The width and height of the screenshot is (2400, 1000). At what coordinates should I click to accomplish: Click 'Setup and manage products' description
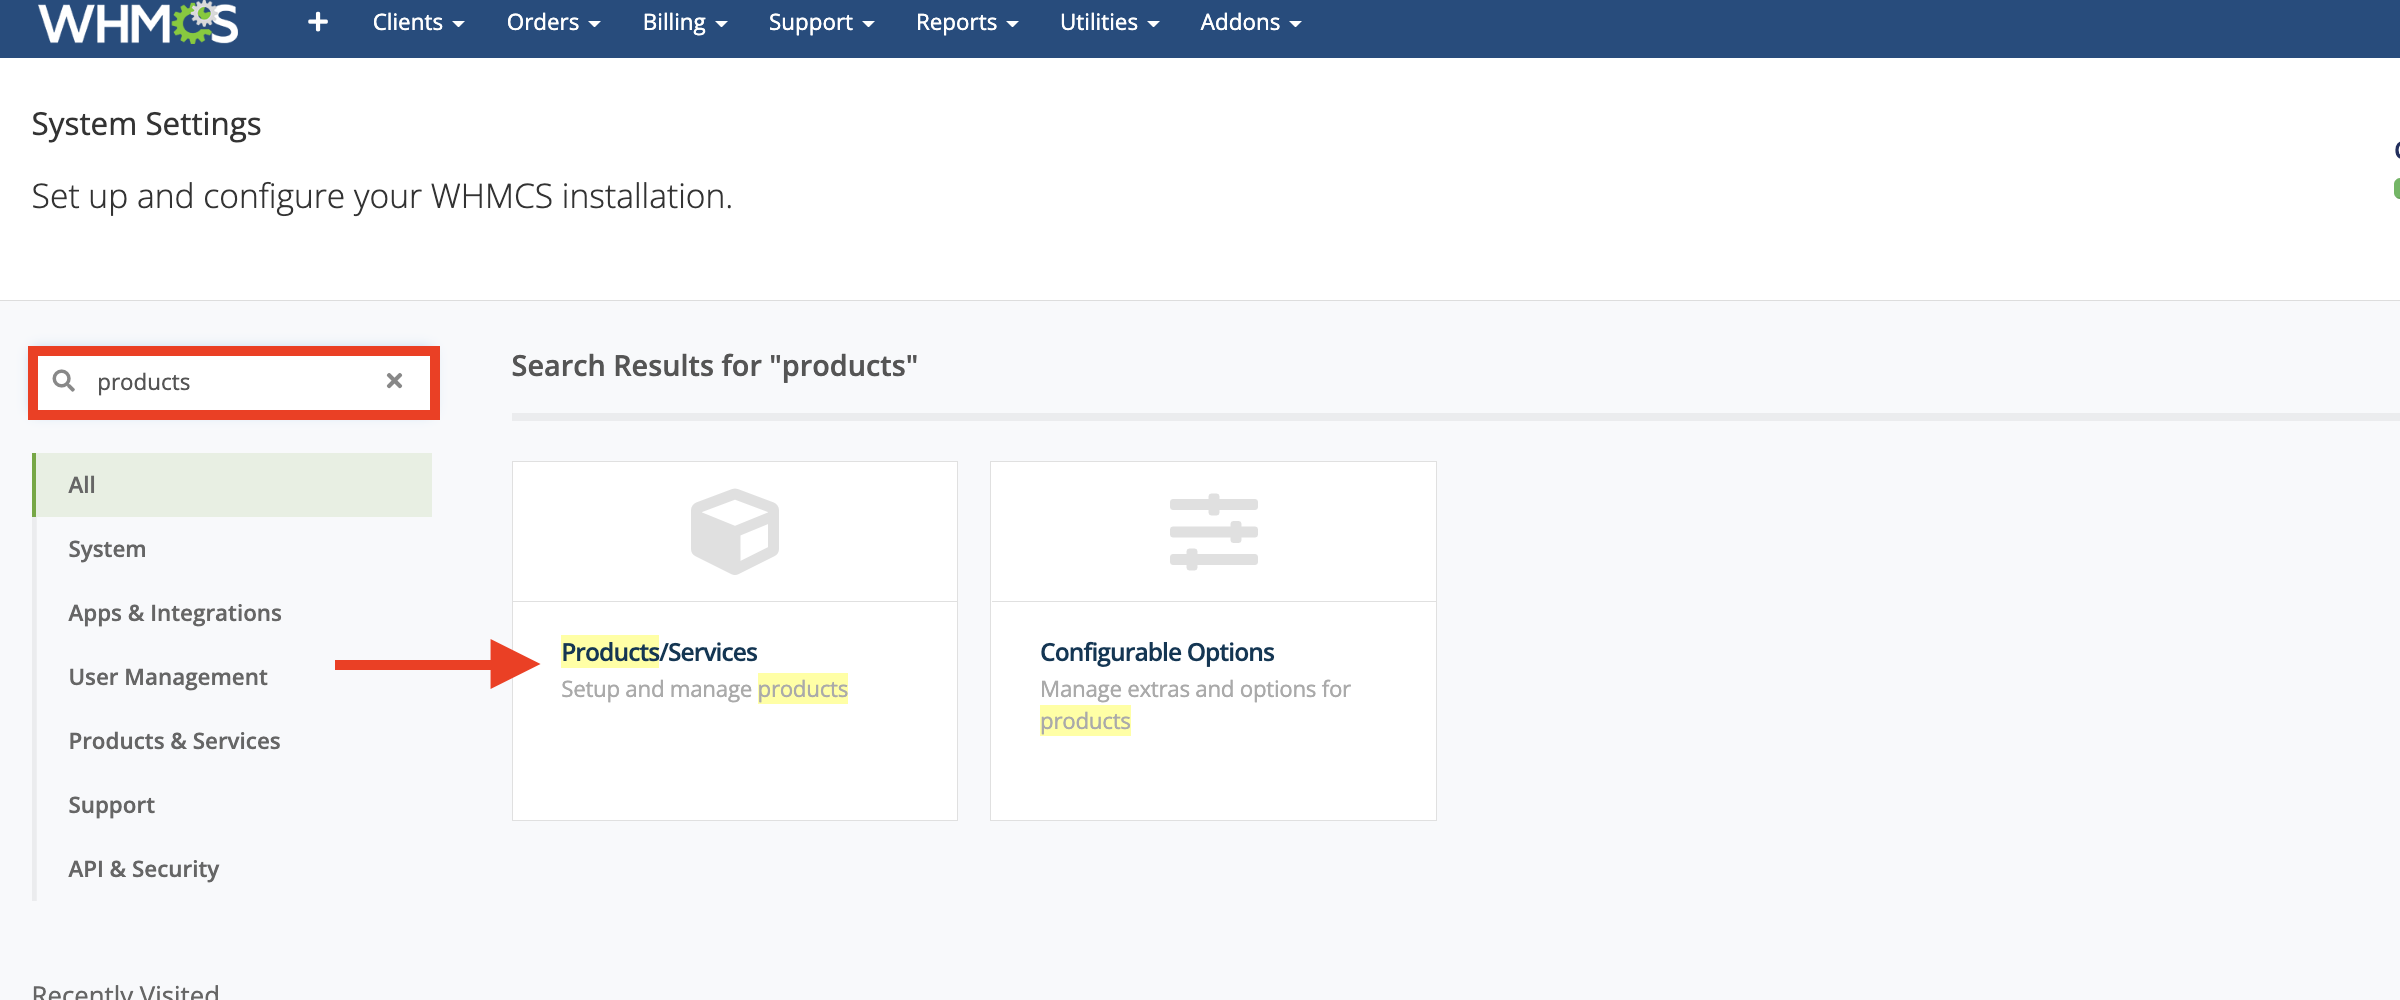(704, 689)
